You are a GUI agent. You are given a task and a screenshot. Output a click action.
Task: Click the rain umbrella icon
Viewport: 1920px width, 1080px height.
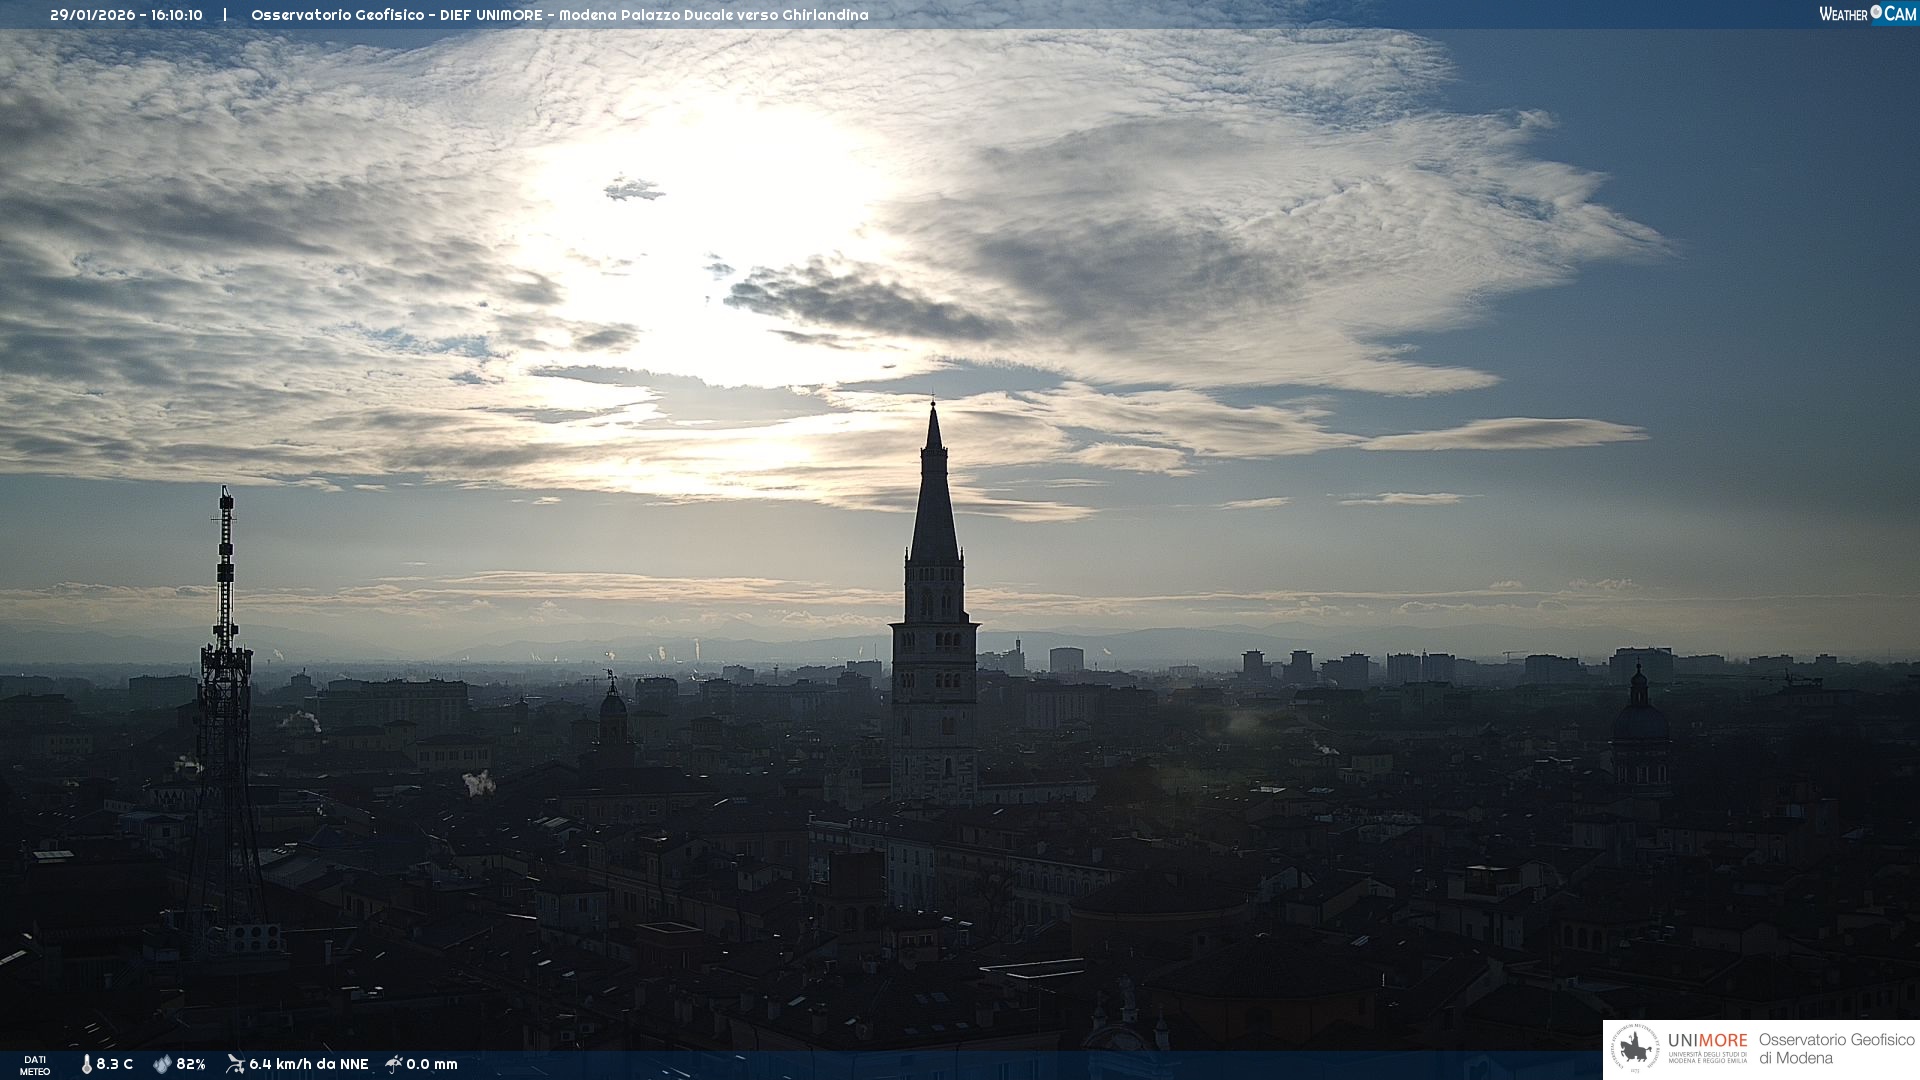(394, 1064)
